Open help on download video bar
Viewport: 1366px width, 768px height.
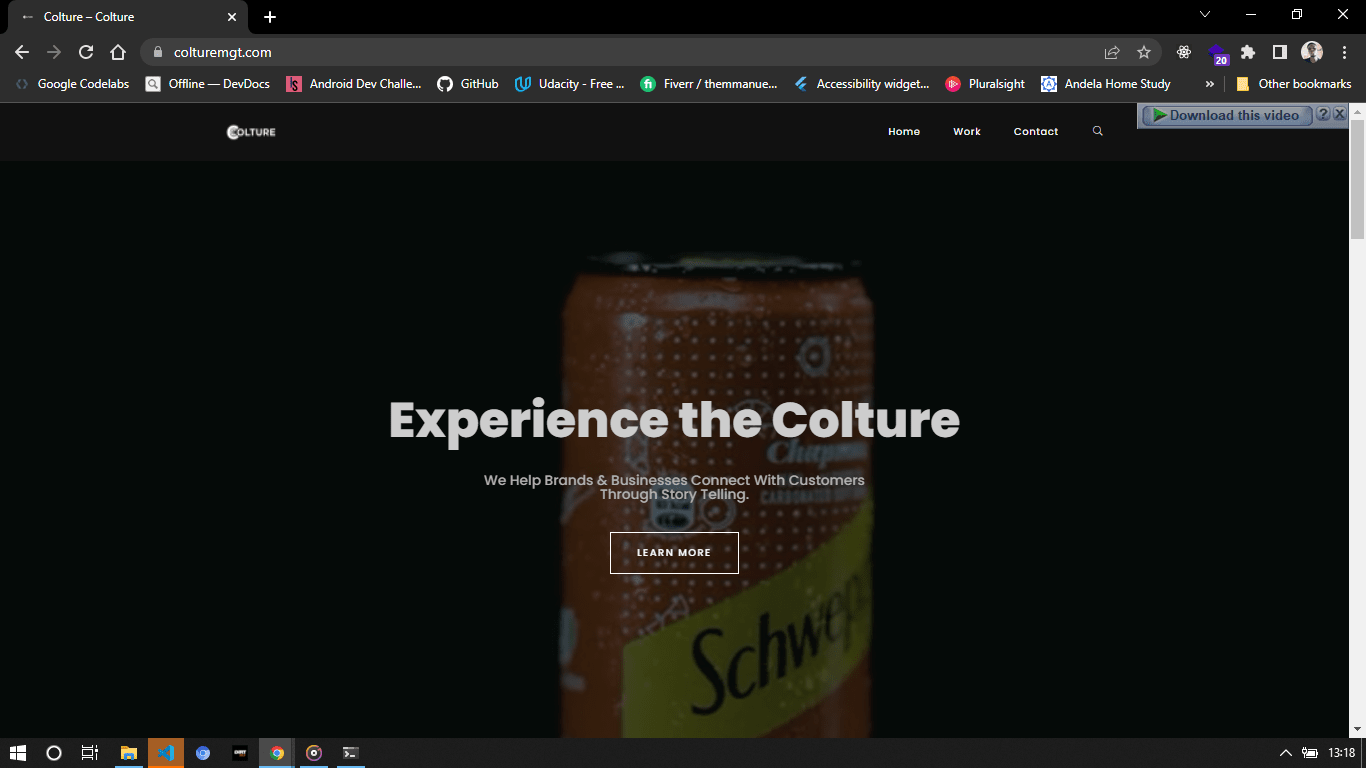pos(1323,114)
